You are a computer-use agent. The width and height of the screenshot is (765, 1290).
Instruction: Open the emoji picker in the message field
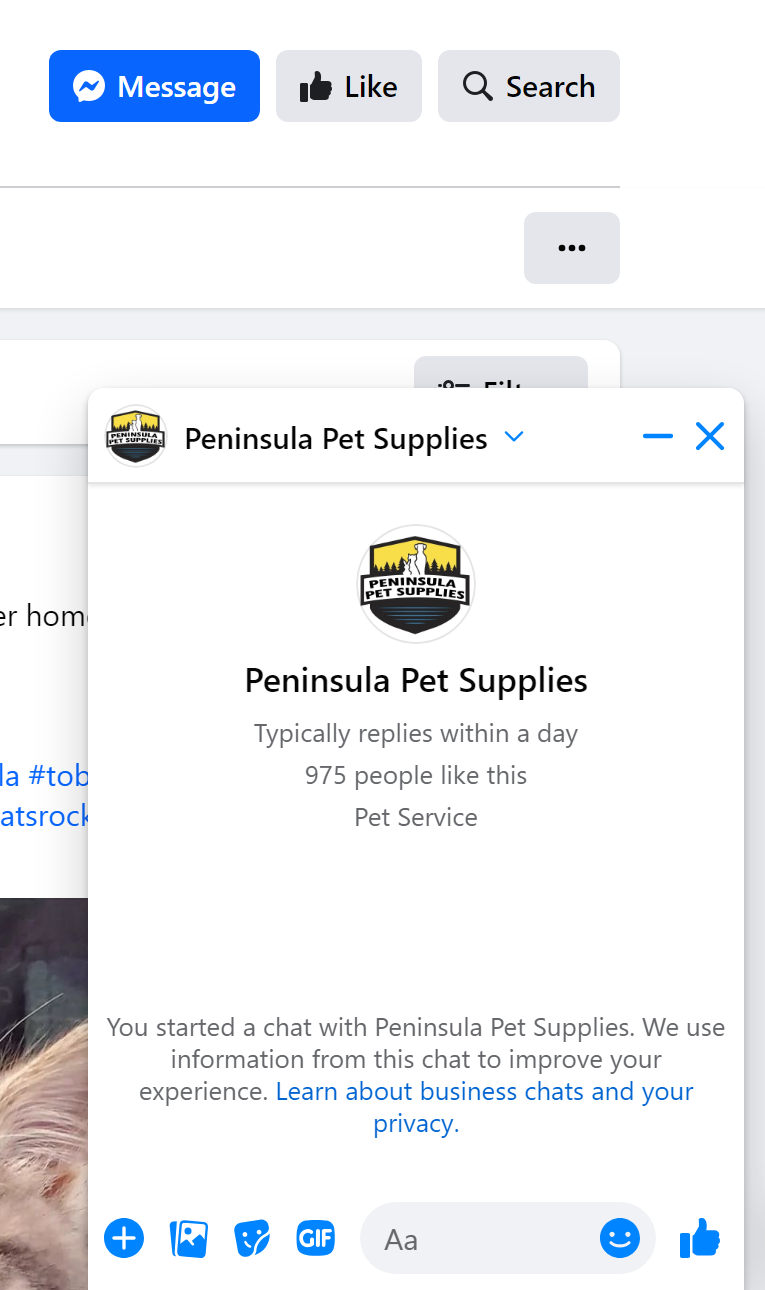[x=620, y=1238]
